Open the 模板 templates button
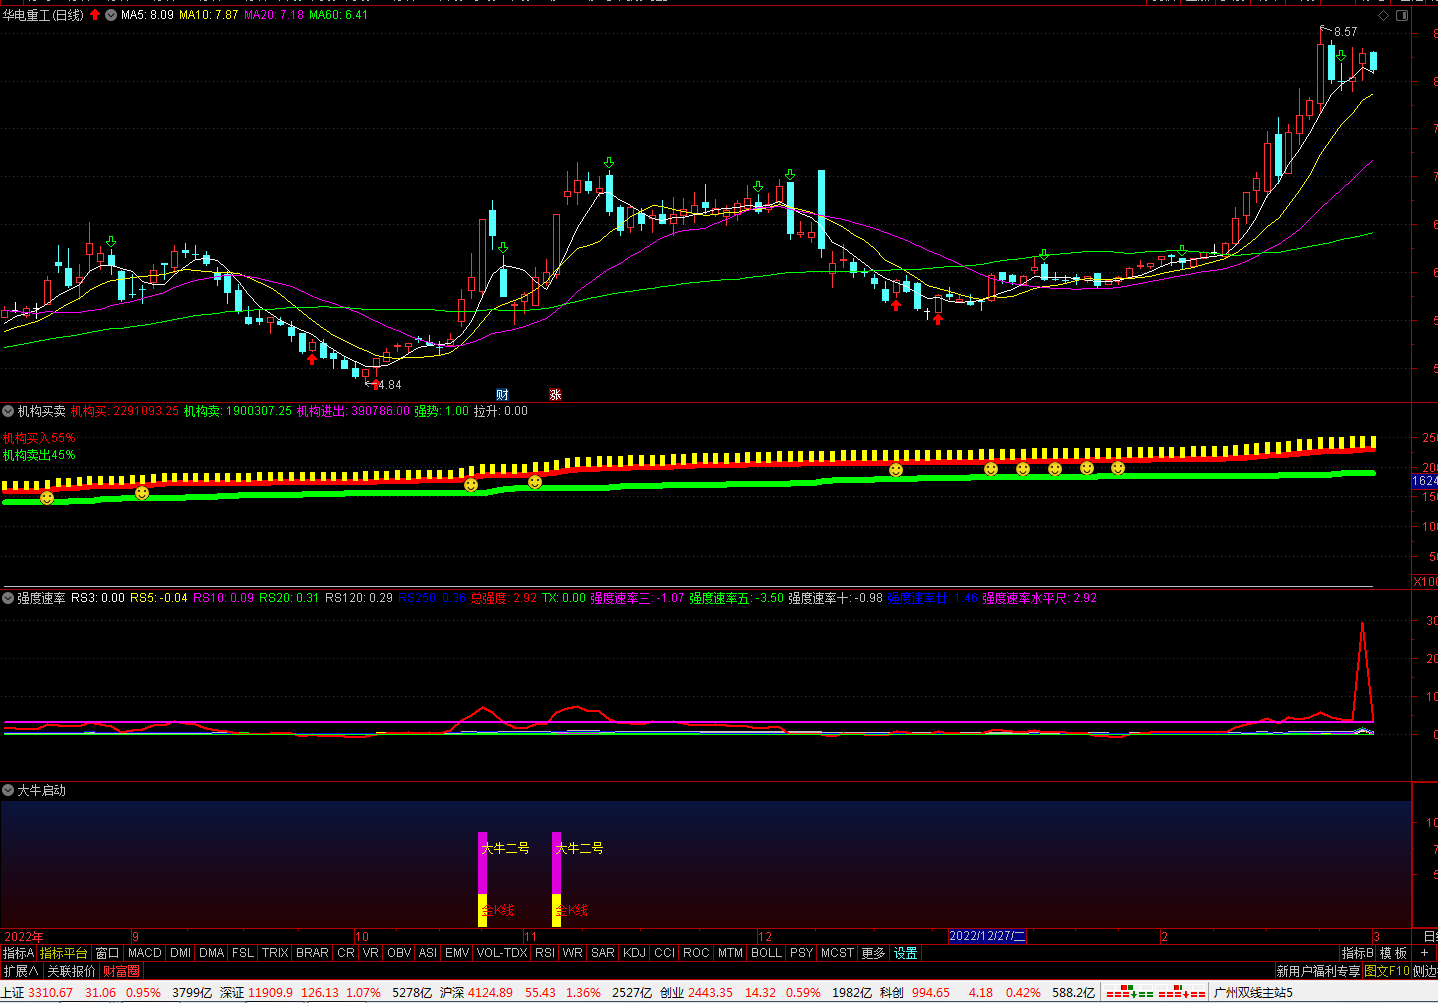 [x=1394, y=953]
